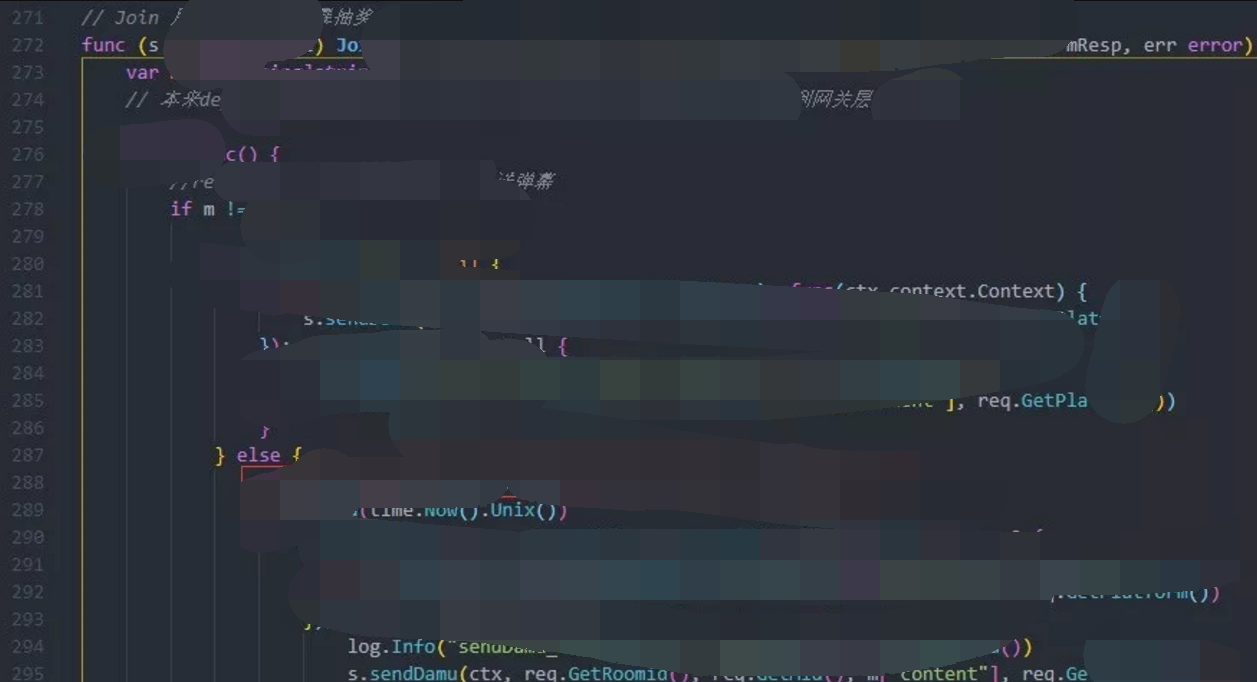The width and height of the screenshot is (1257, 682).
Task: Click line number 281 in the gutter
Action: (x=29, y=291)
